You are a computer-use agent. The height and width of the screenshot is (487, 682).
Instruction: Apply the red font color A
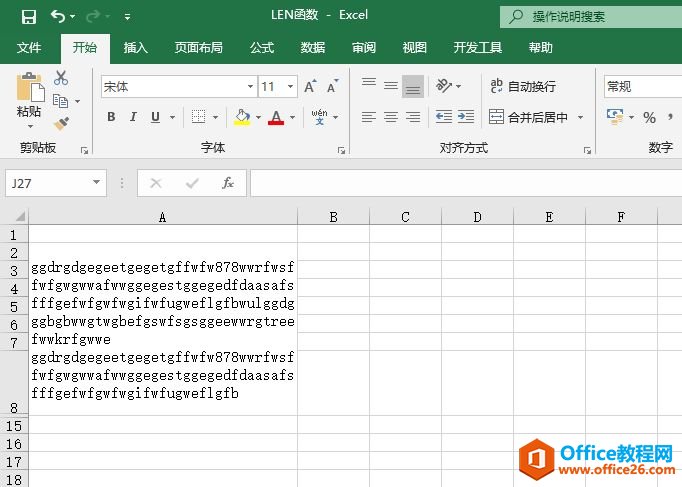(x=276, y=117)
